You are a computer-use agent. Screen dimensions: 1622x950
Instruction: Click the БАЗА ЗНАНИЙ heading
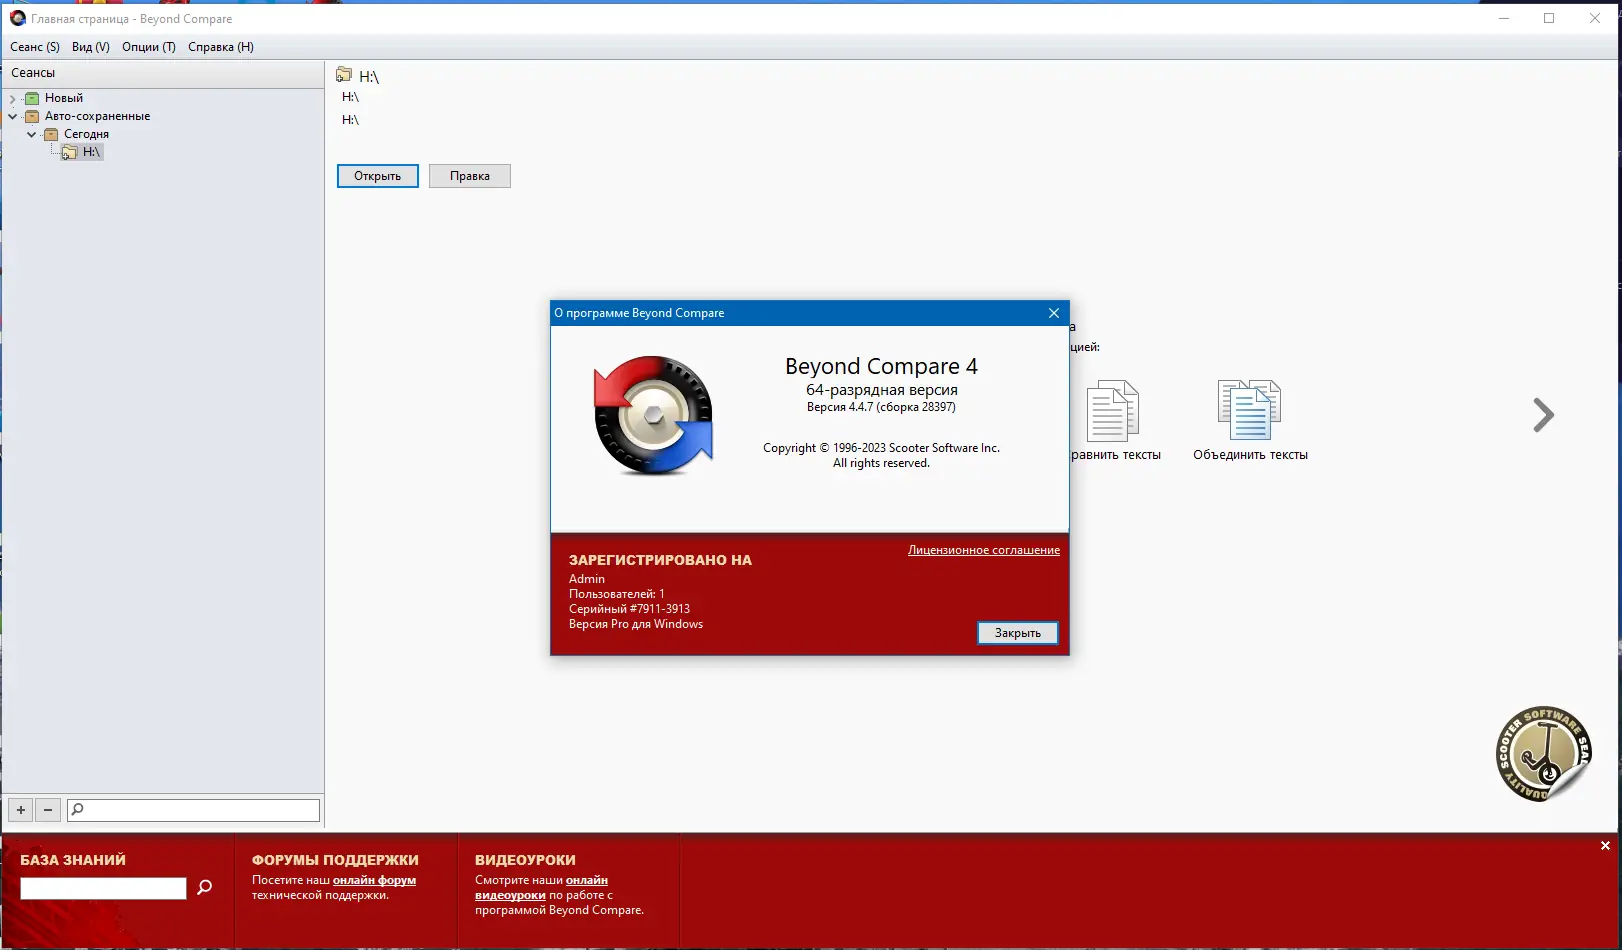(73, 860)
